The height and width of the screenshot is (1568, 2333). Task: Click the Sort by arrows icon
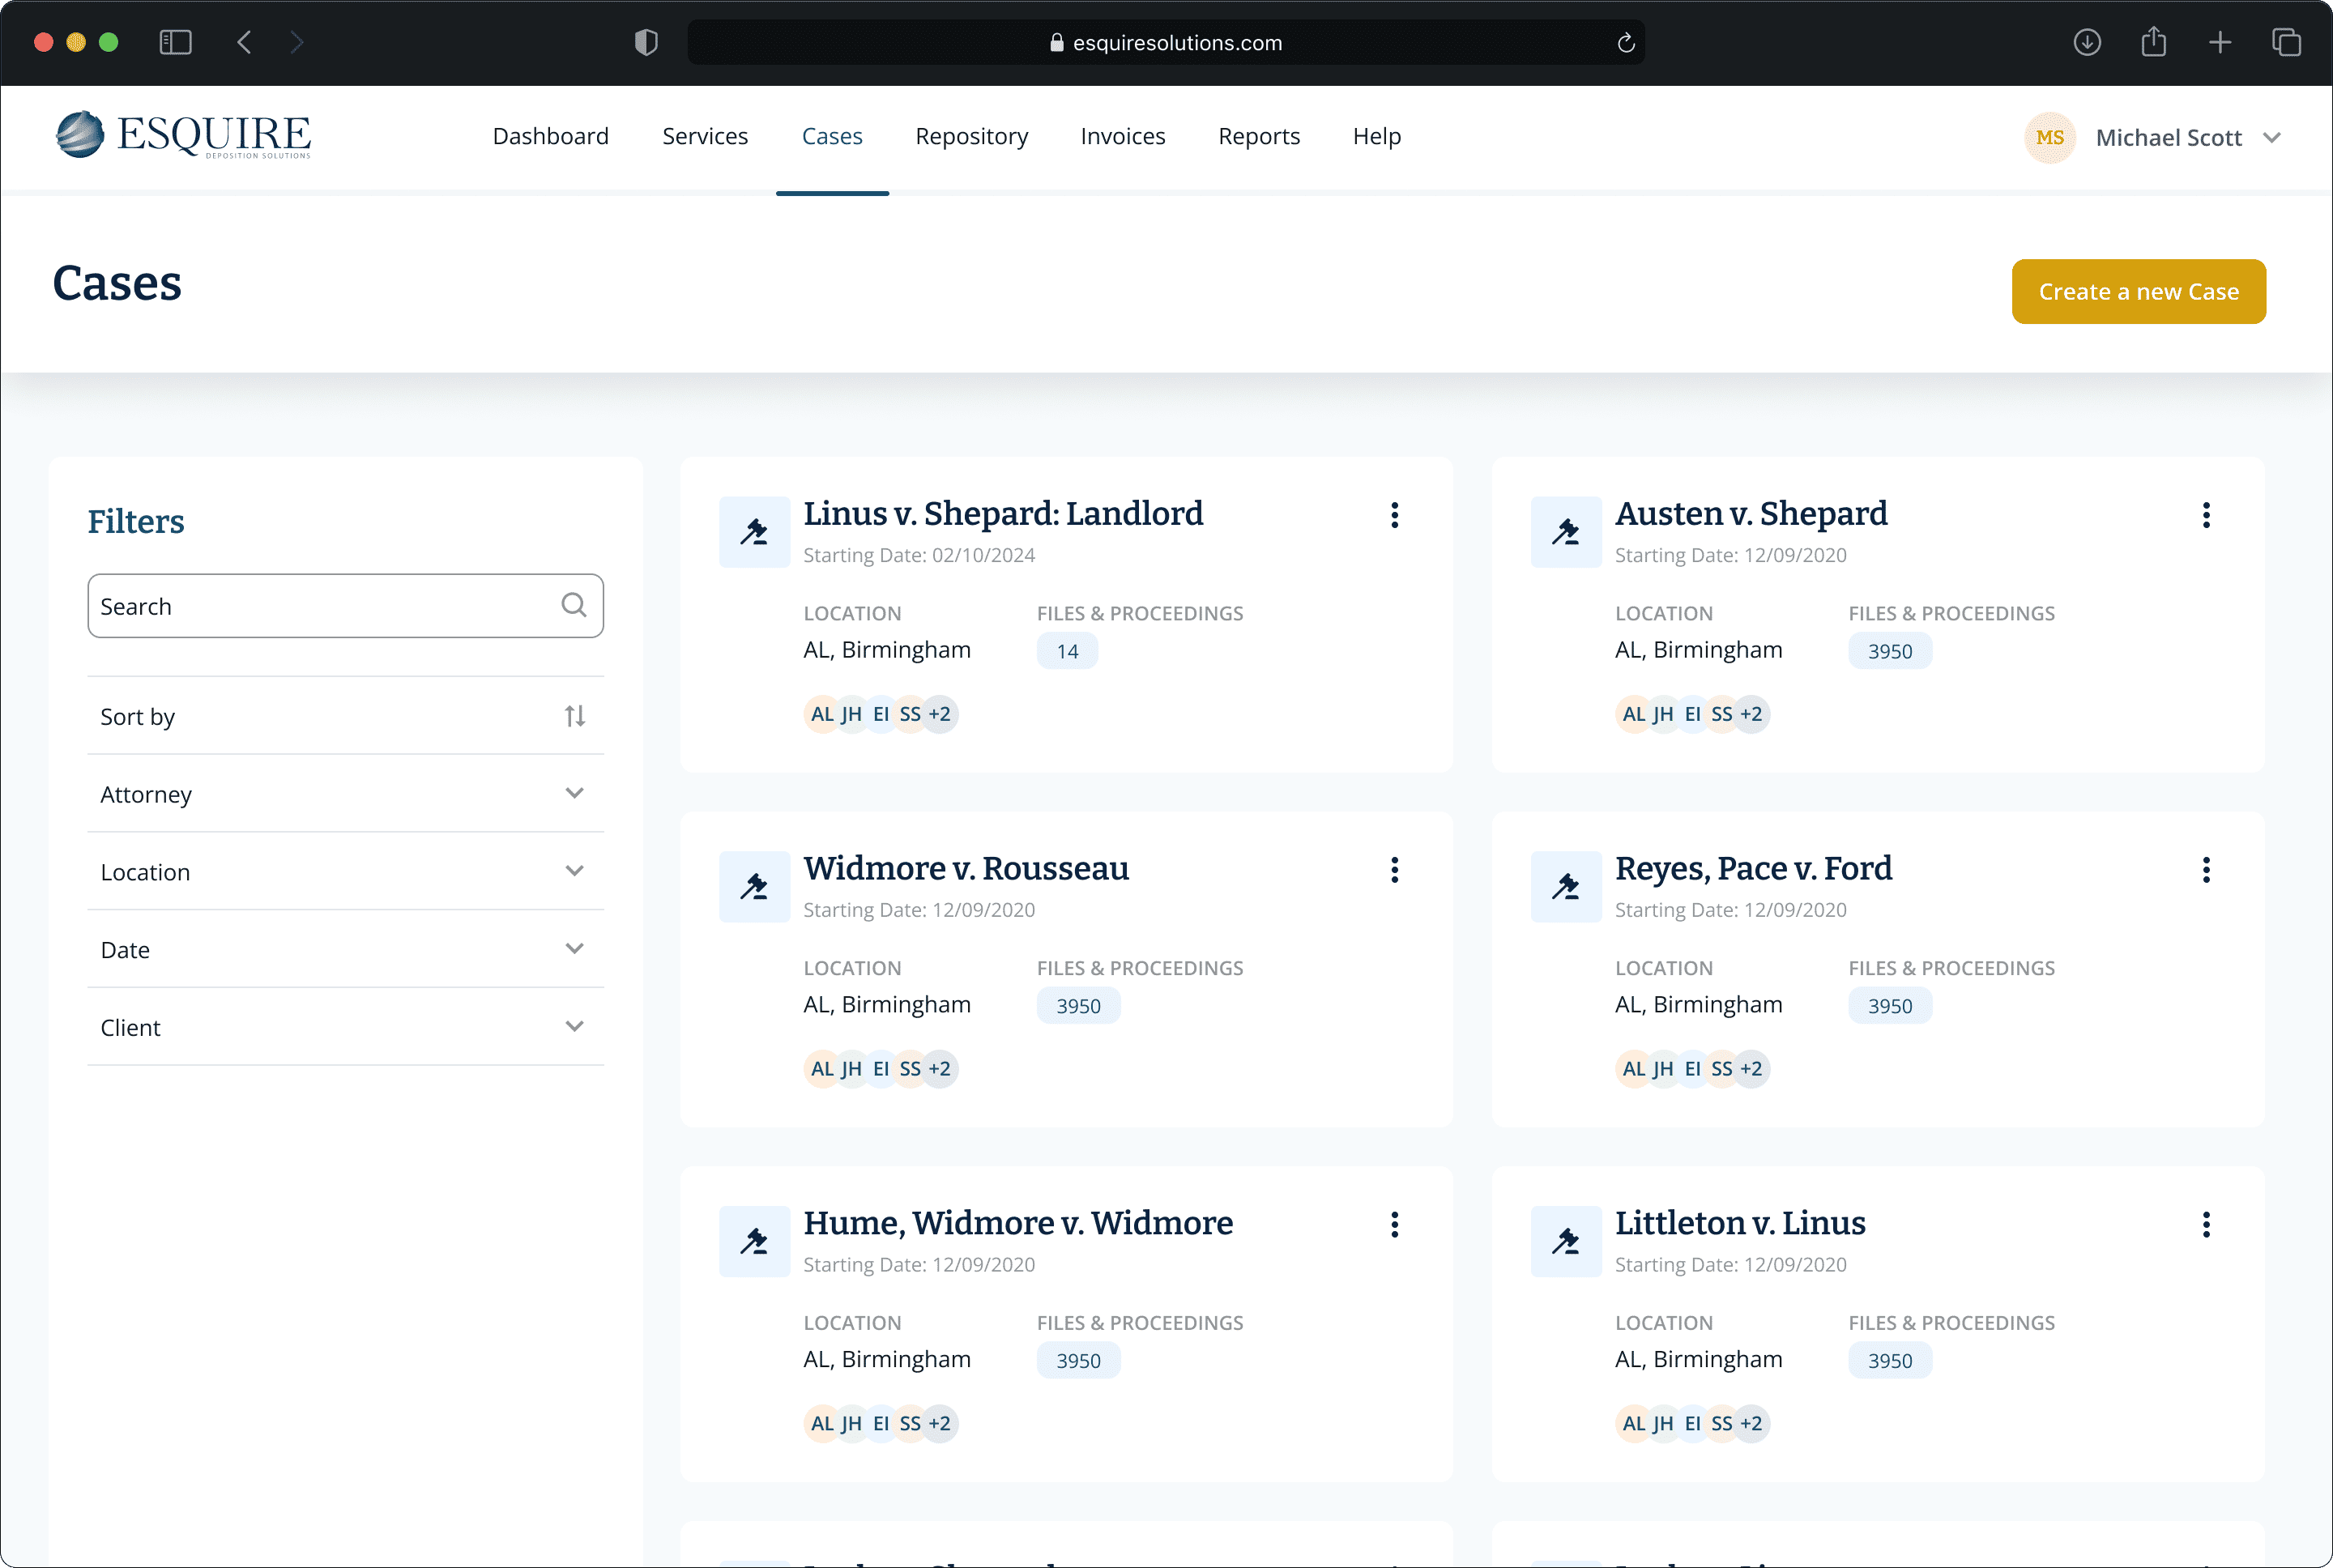tap(574, 716)
